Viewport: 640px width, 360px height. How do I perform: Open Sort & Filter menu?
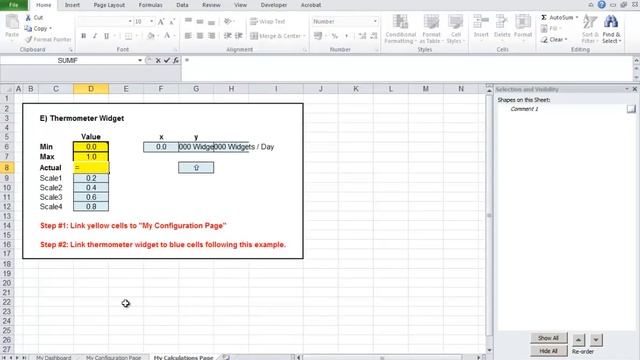click(x=590, y=29)
